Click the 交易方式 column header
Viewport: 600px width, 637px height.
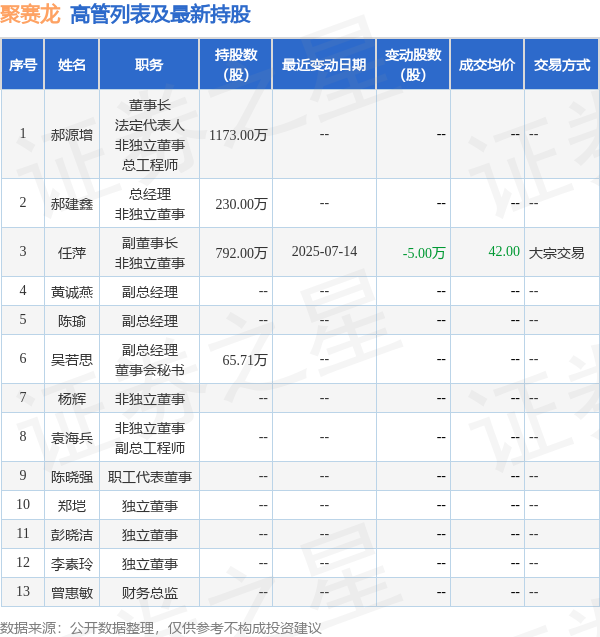point(562,65)
